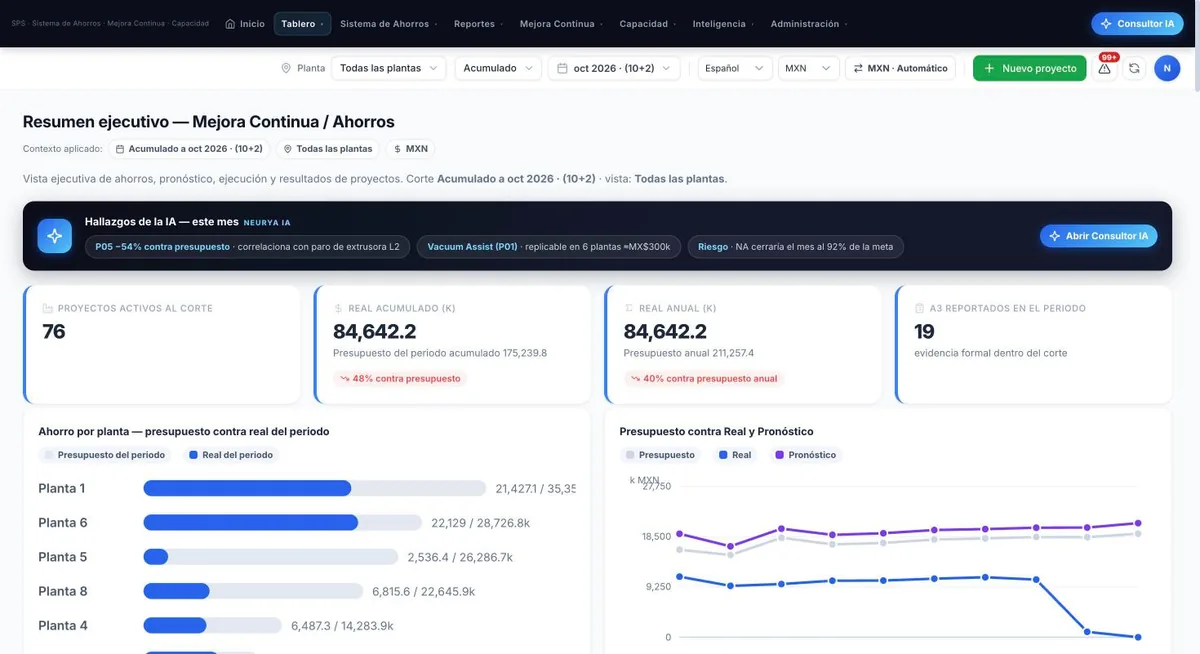Click the swap arrows icon in MXN · Automático
1200x654 pixels.
[858, 68]
